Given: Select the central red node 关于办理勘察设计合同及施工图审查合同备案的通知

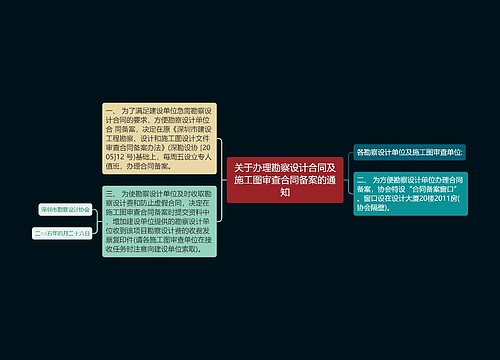Looking at the screenshot, I should (285, 180).
